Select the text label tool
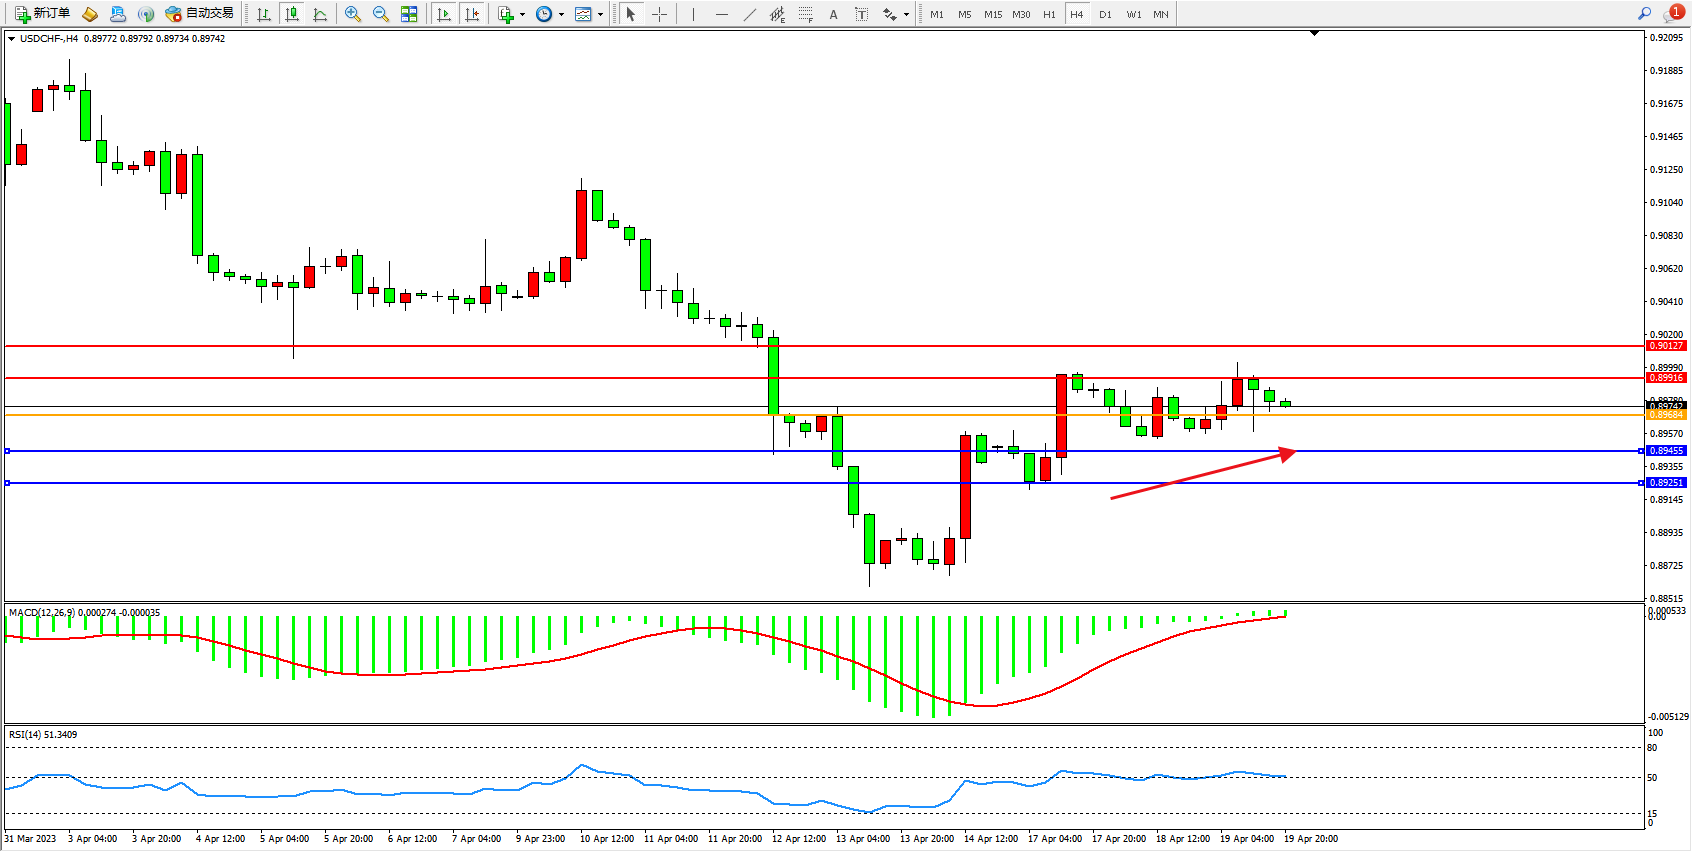 pos(833,14)
